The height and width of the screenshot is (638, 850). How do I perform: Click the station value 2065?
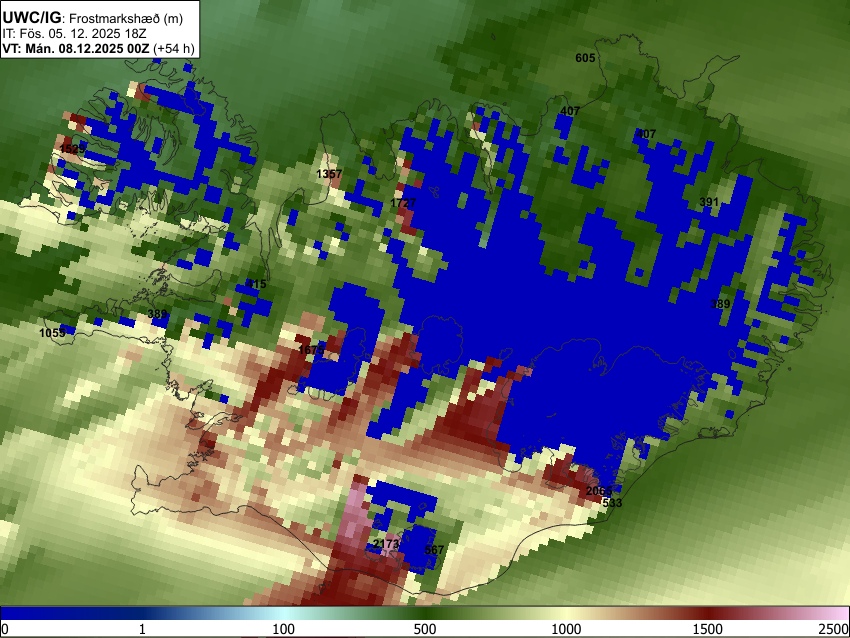[x=599, y=491]
